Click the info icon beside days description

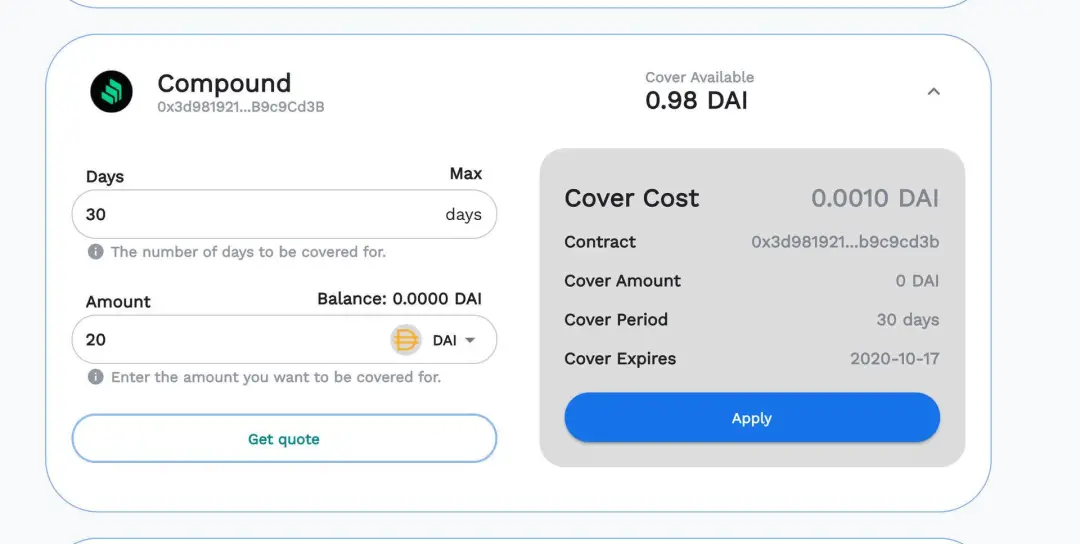tap(96, 252)
